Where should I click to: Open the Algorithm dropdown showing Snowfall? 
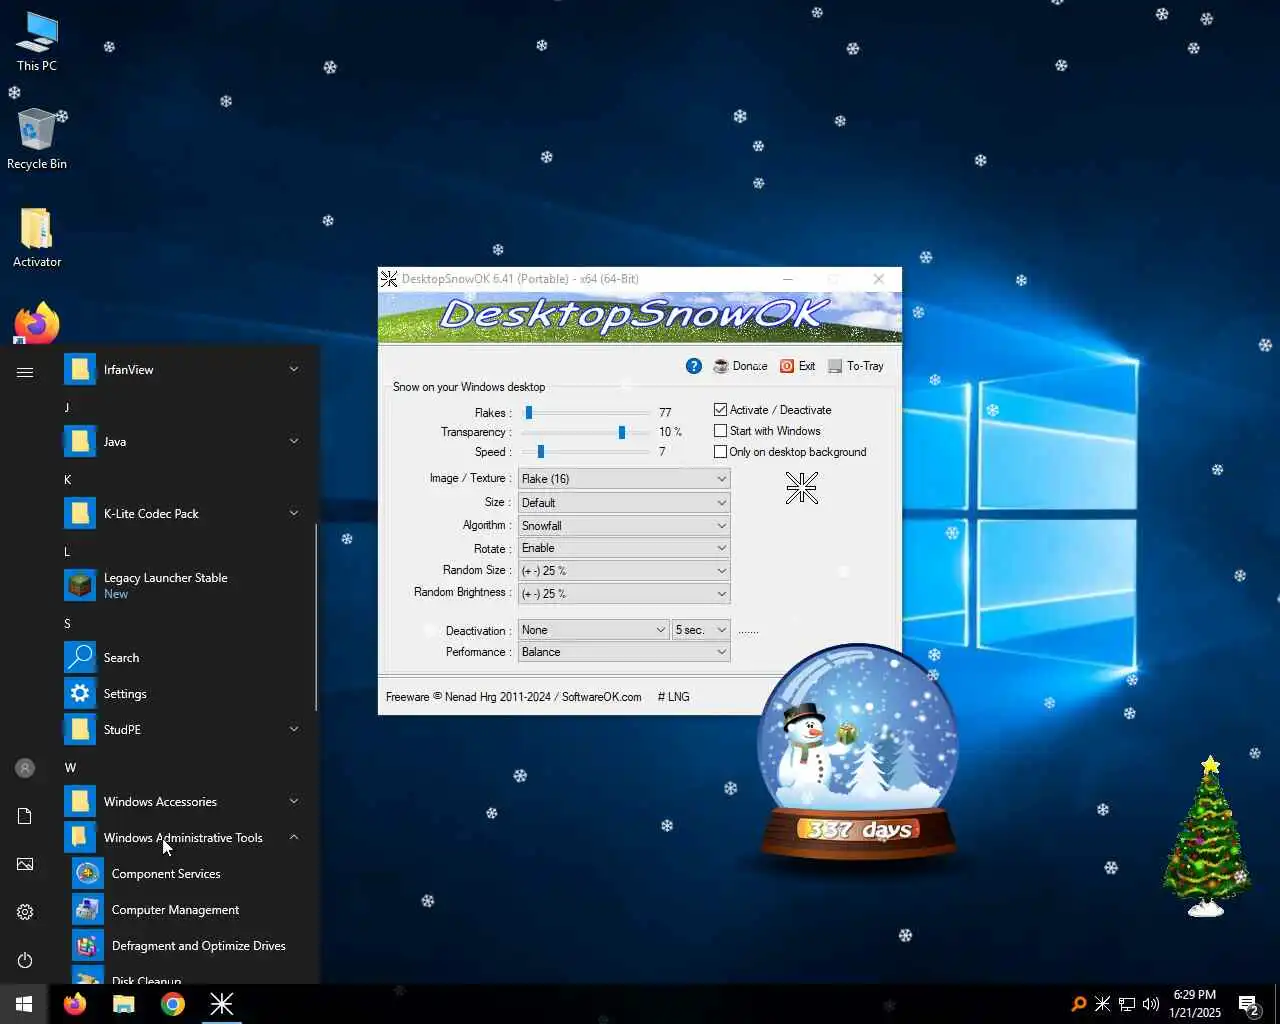point(624,525)
